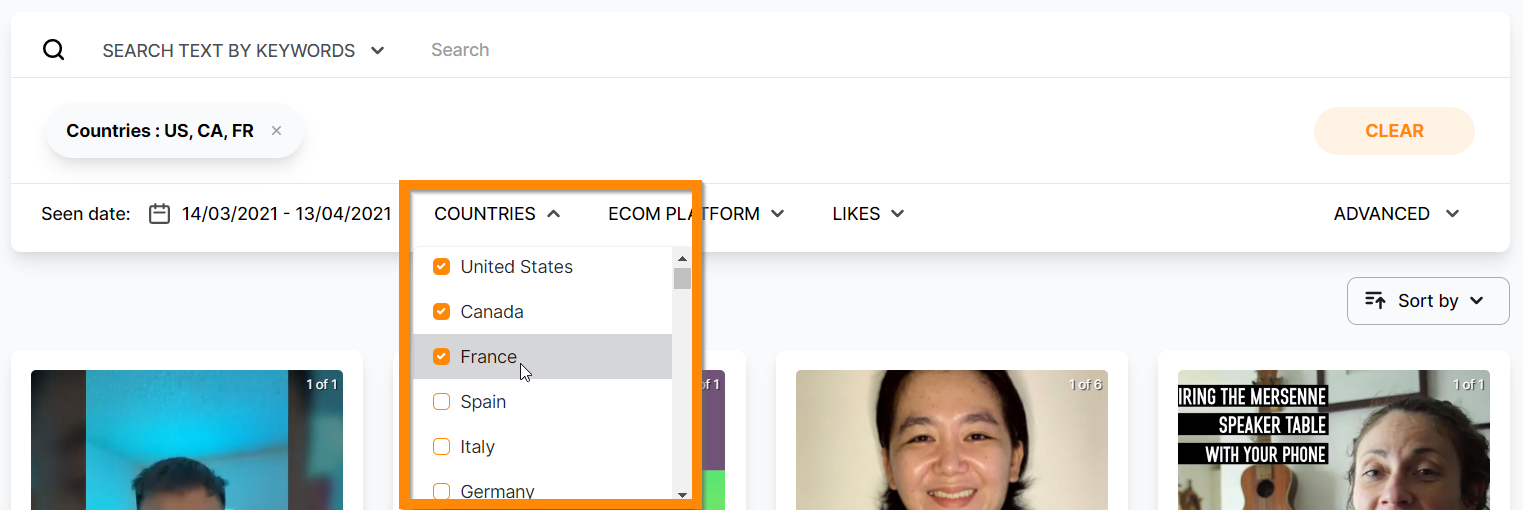Screen dimensions: 1523x510
Task: Click the countries list scrollbar up arrow
Action: pos(682,257)
